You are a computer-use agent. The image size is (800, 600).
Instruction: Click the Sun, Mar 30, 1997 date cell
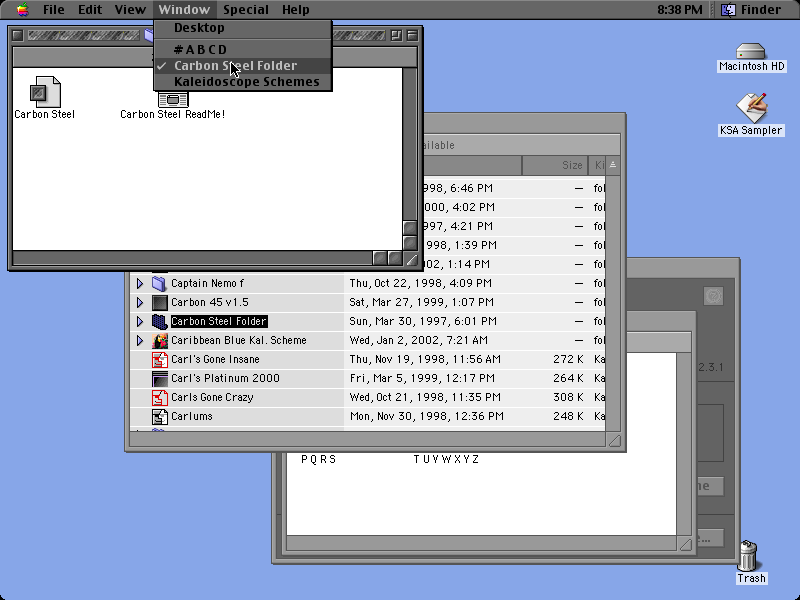click(x=423, y=321)
